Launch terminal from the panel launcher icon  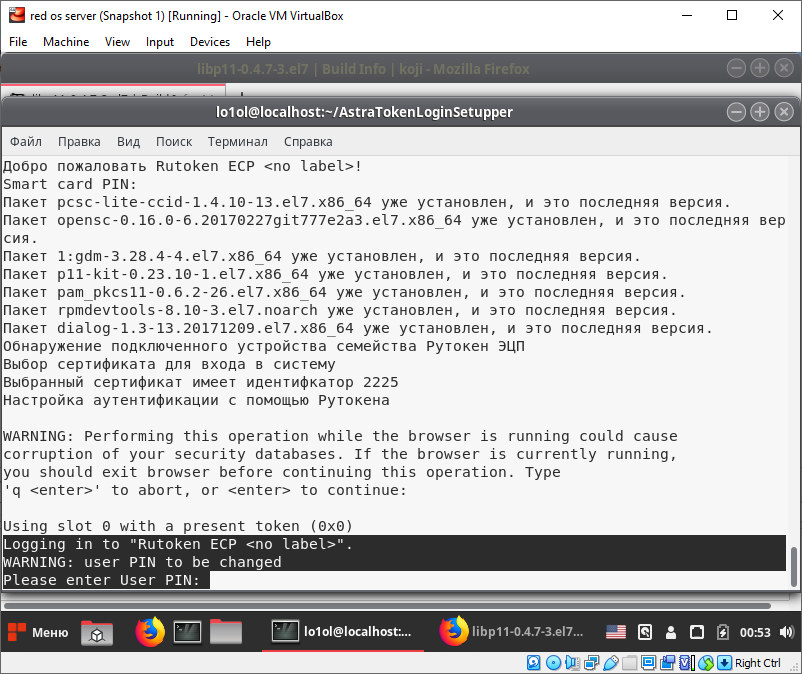(x=187, y=633)
